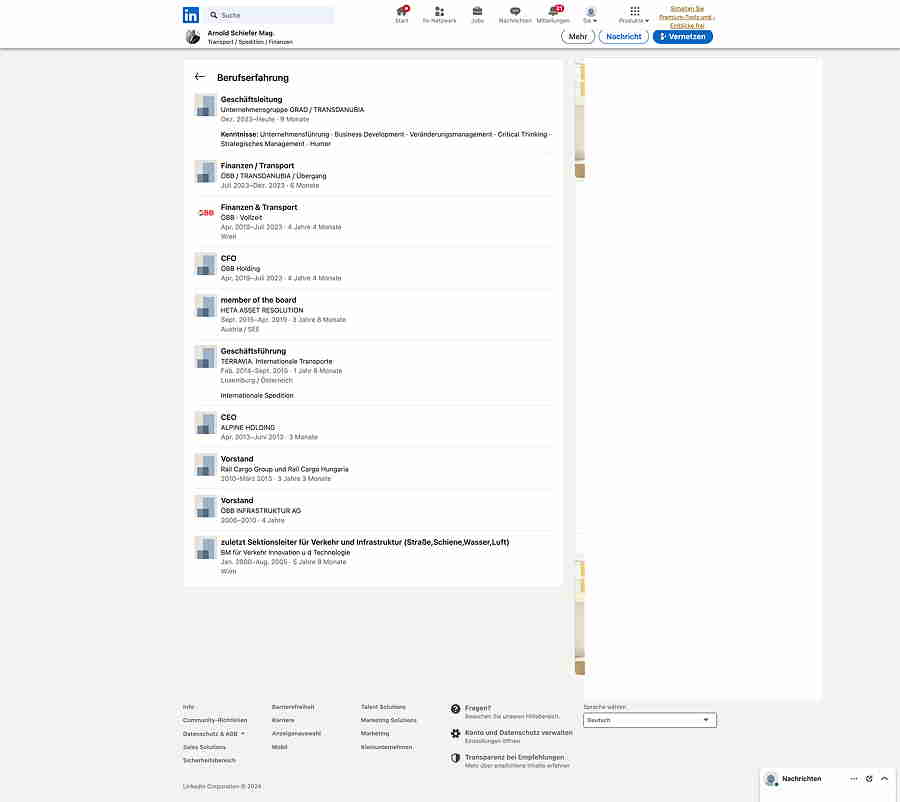The width and height of the screenshot is (900, 802).
Task: Select 'ALPINE HOLDING' company text
Action: [x=248, y=428]
